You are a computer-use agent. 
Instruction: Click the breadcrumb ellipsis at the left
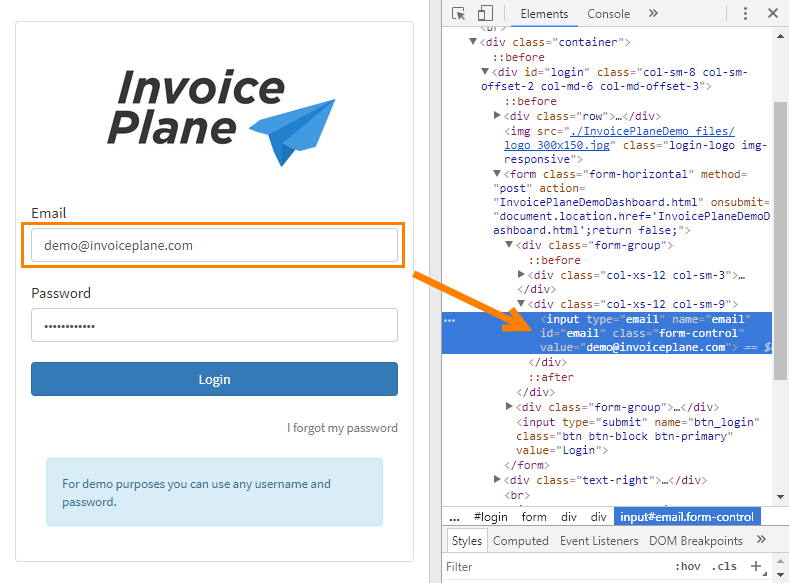coord(454,518)
